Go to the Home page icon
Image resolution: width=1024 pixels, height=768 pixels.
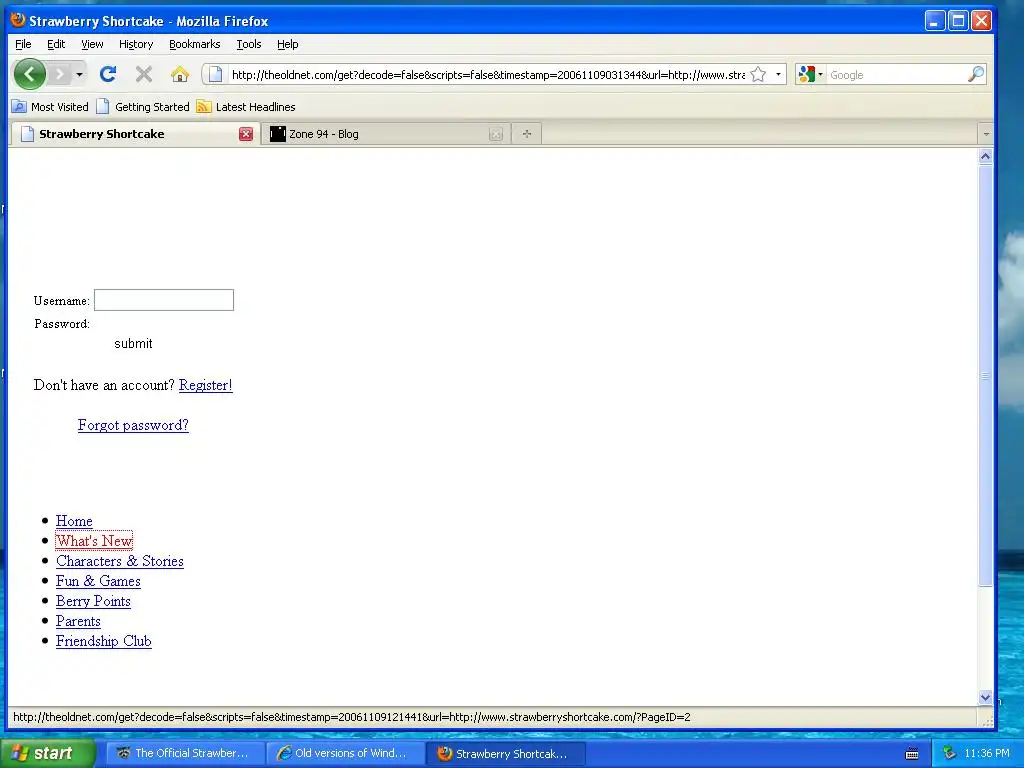tap(180, 74)
